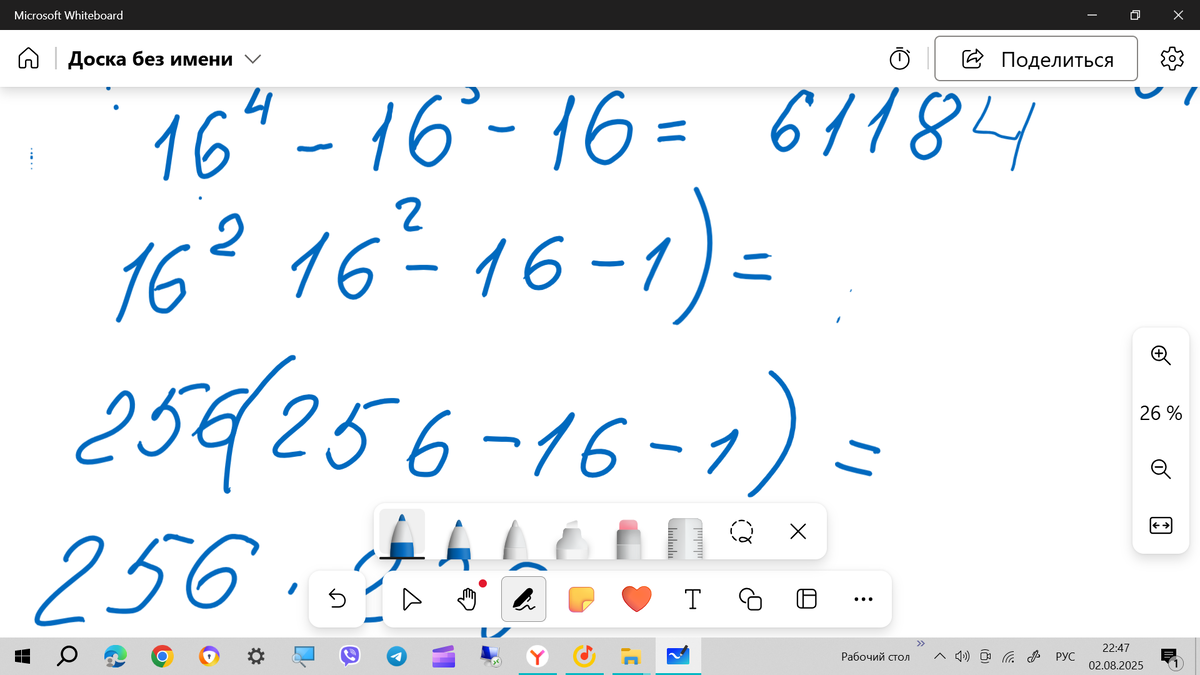Fit the board to screen
The height and width of the screenshot is (675, 1200).
1160,525
